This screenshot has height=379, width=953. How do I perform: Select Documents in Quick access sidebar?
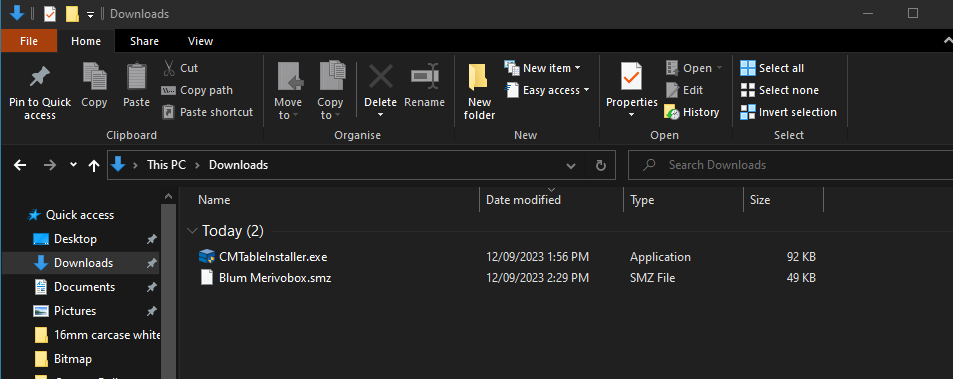click(x=84, y=287)
